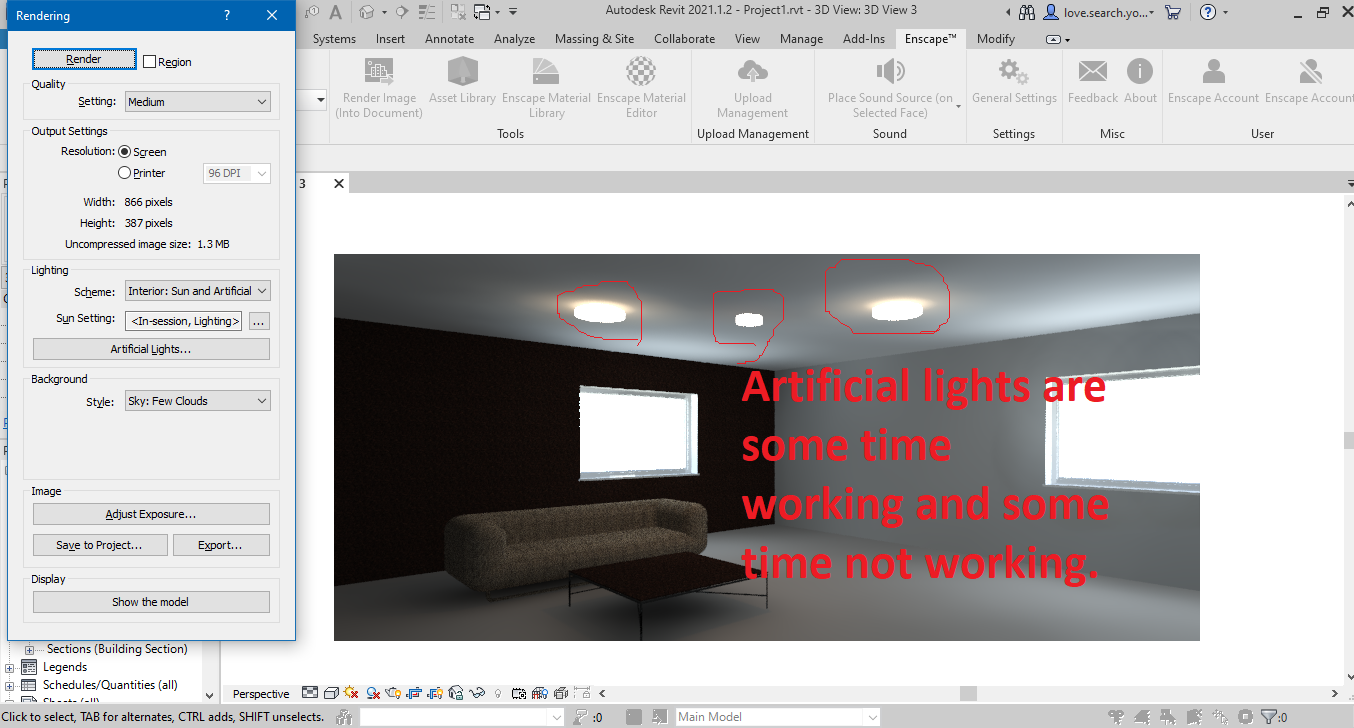Open Temporary Hide/Isolate glasses icon
This screenshot has height=728, width=1354.
tap(477, 692)
